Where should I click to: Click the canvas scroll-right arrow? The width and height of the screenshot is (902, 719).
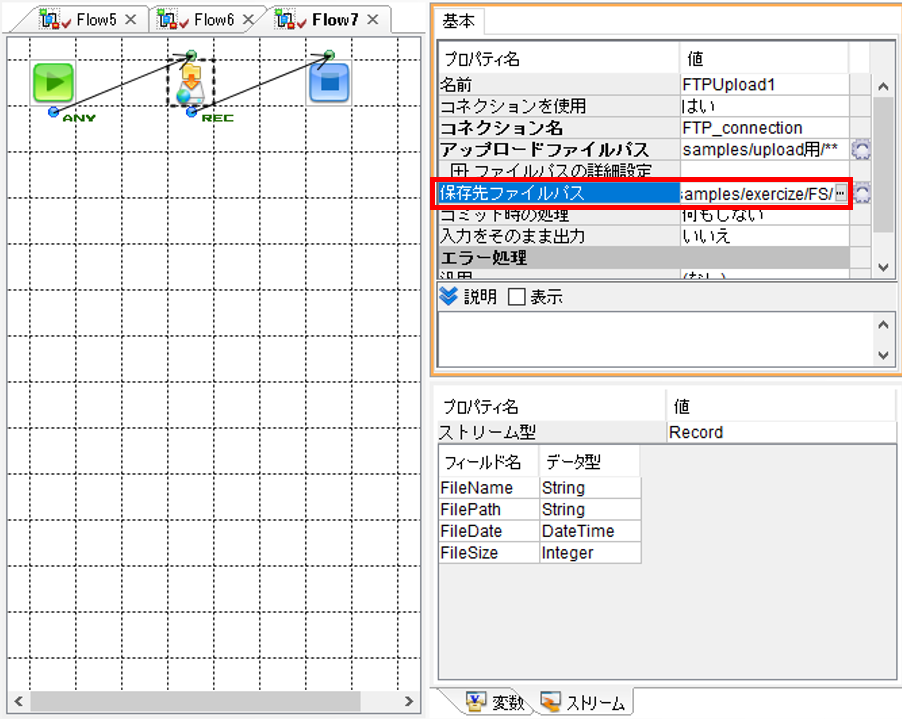tap(409, 701)
